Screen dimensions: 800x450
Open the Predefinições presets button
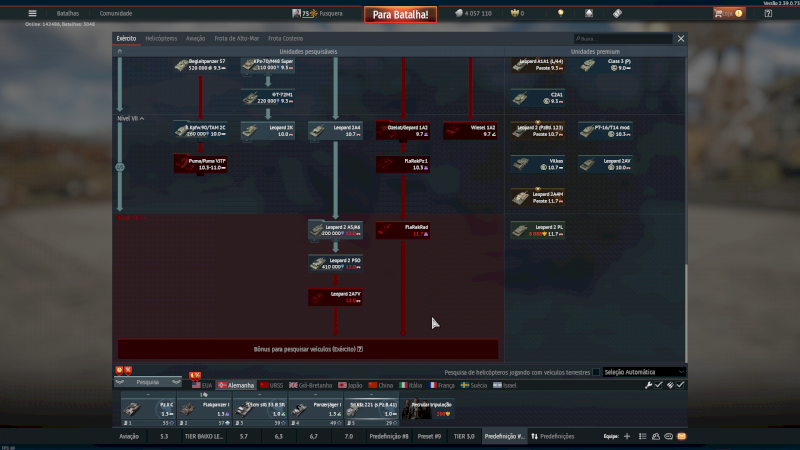[554, 436]
